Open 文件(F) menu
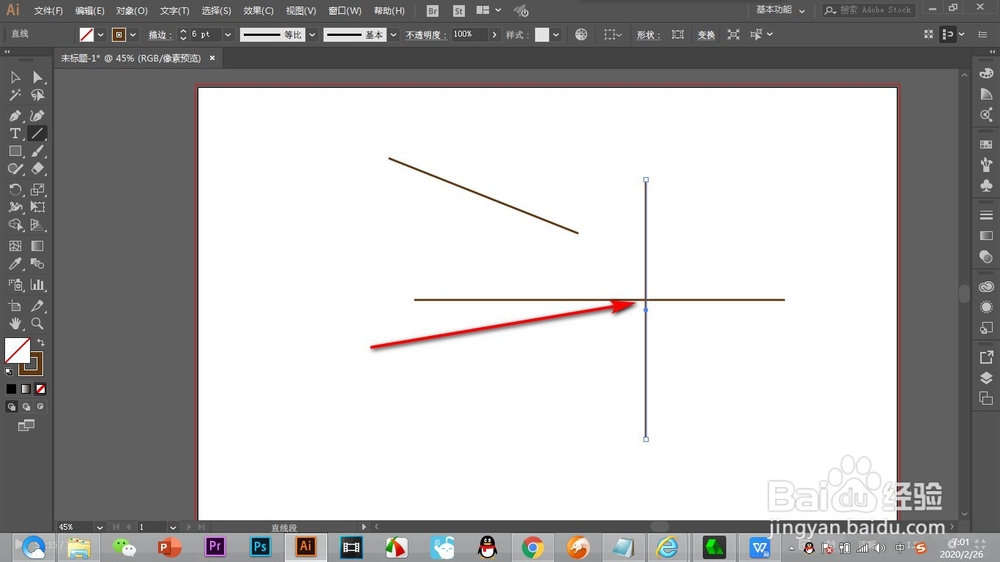Viewport: 1000px width, 562px height. [x=48, y=11]
